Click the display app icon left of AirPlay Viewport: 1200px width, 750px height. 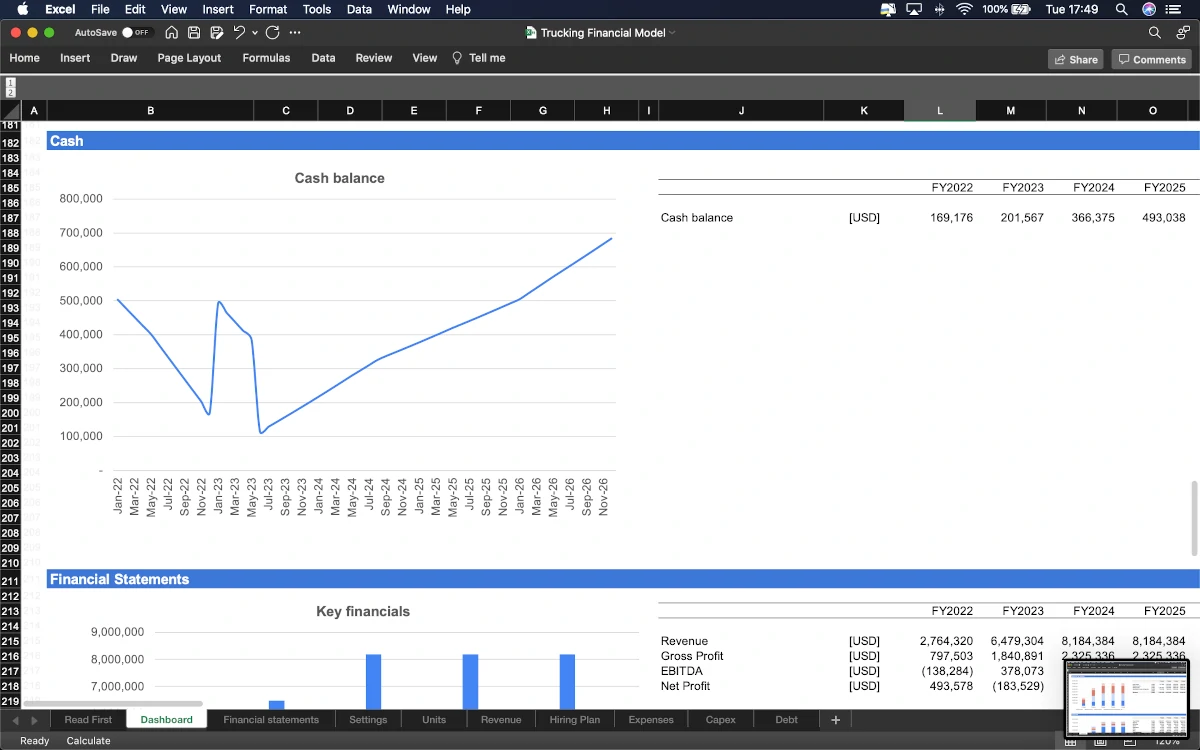coord(888,9)
